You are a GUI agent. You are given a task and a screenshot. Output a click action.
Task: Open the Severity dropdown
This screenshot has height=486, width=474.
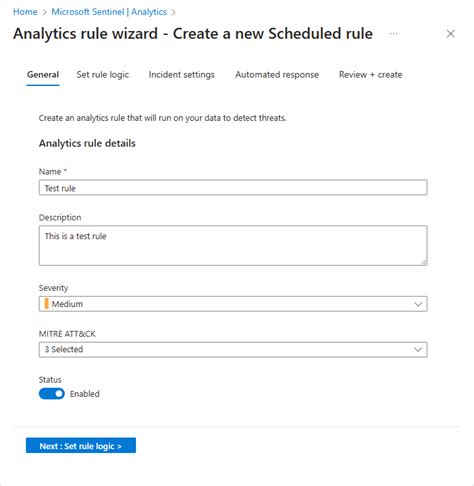[x=233, y=304]
